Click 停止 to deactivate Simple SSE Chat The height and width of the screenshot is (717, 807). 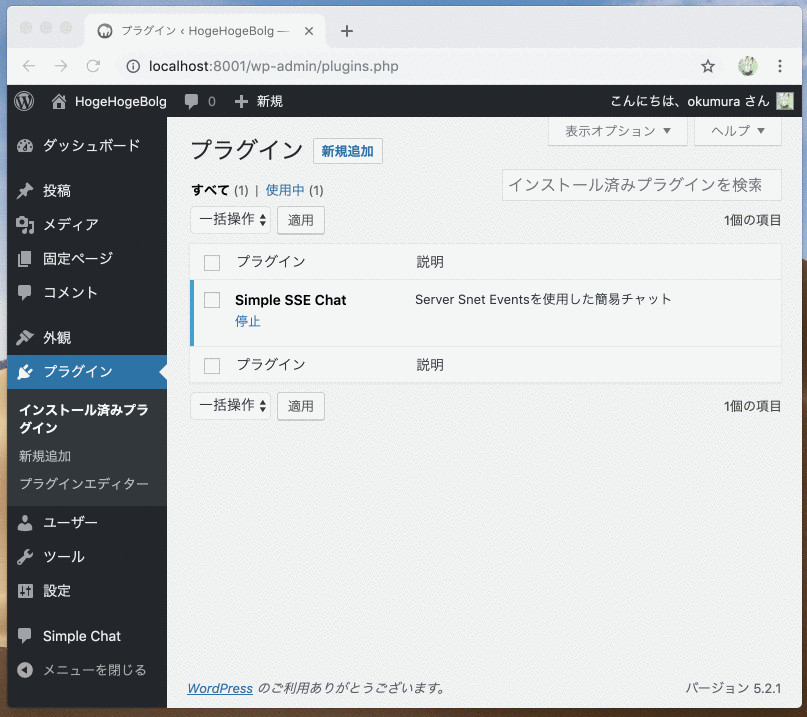click(247, 322)
